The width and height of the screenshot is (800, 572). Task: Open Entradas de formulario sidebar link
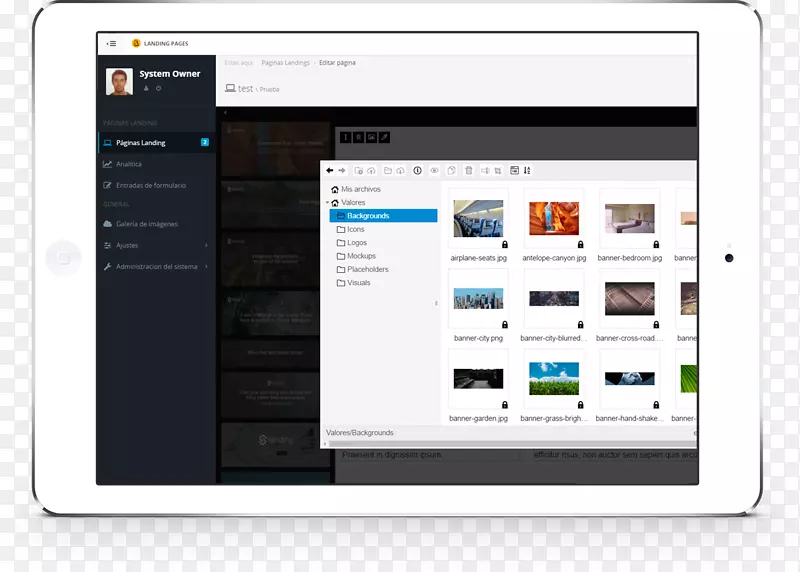click(x=150, y=185)
